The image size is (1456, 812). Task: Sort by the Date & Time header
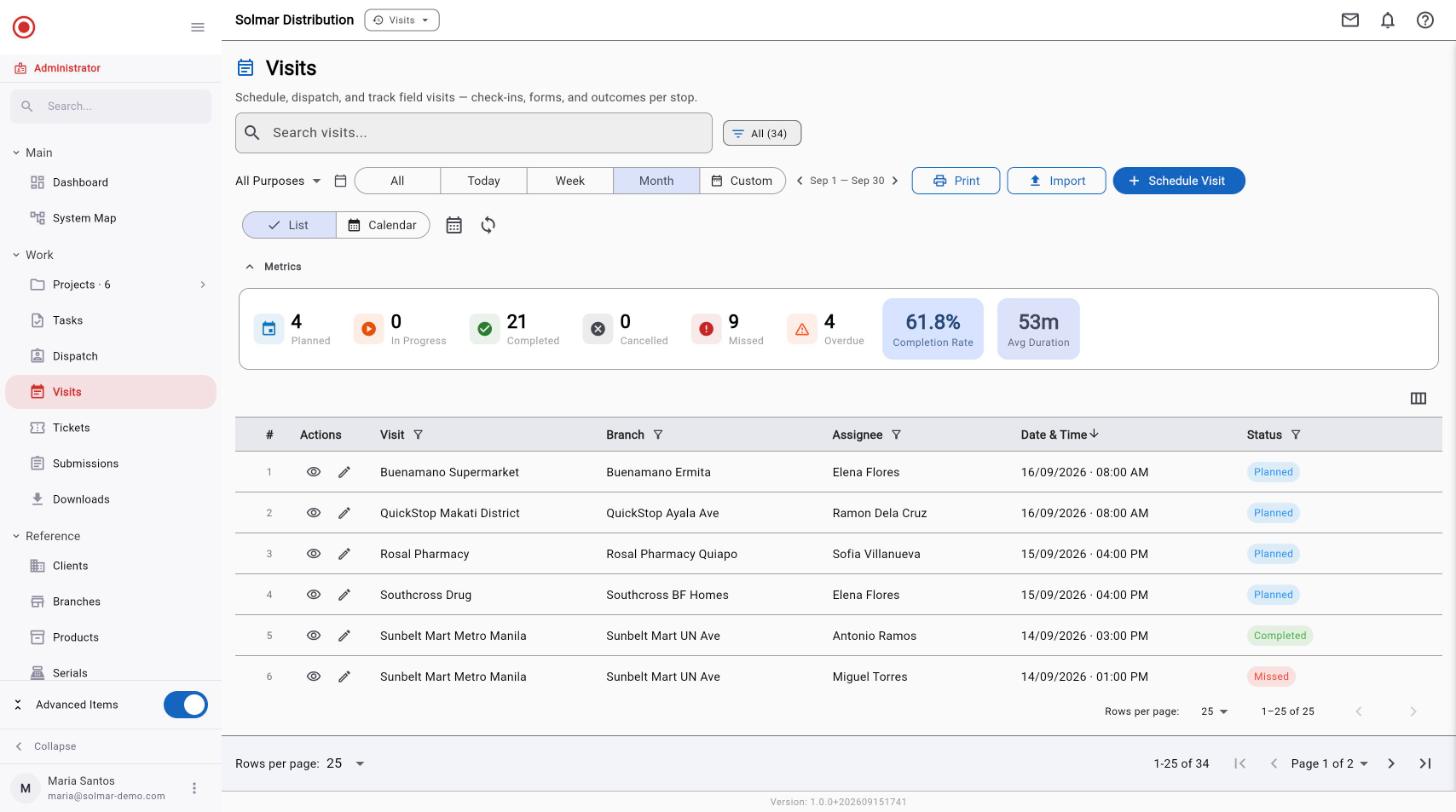(1059, 435)
